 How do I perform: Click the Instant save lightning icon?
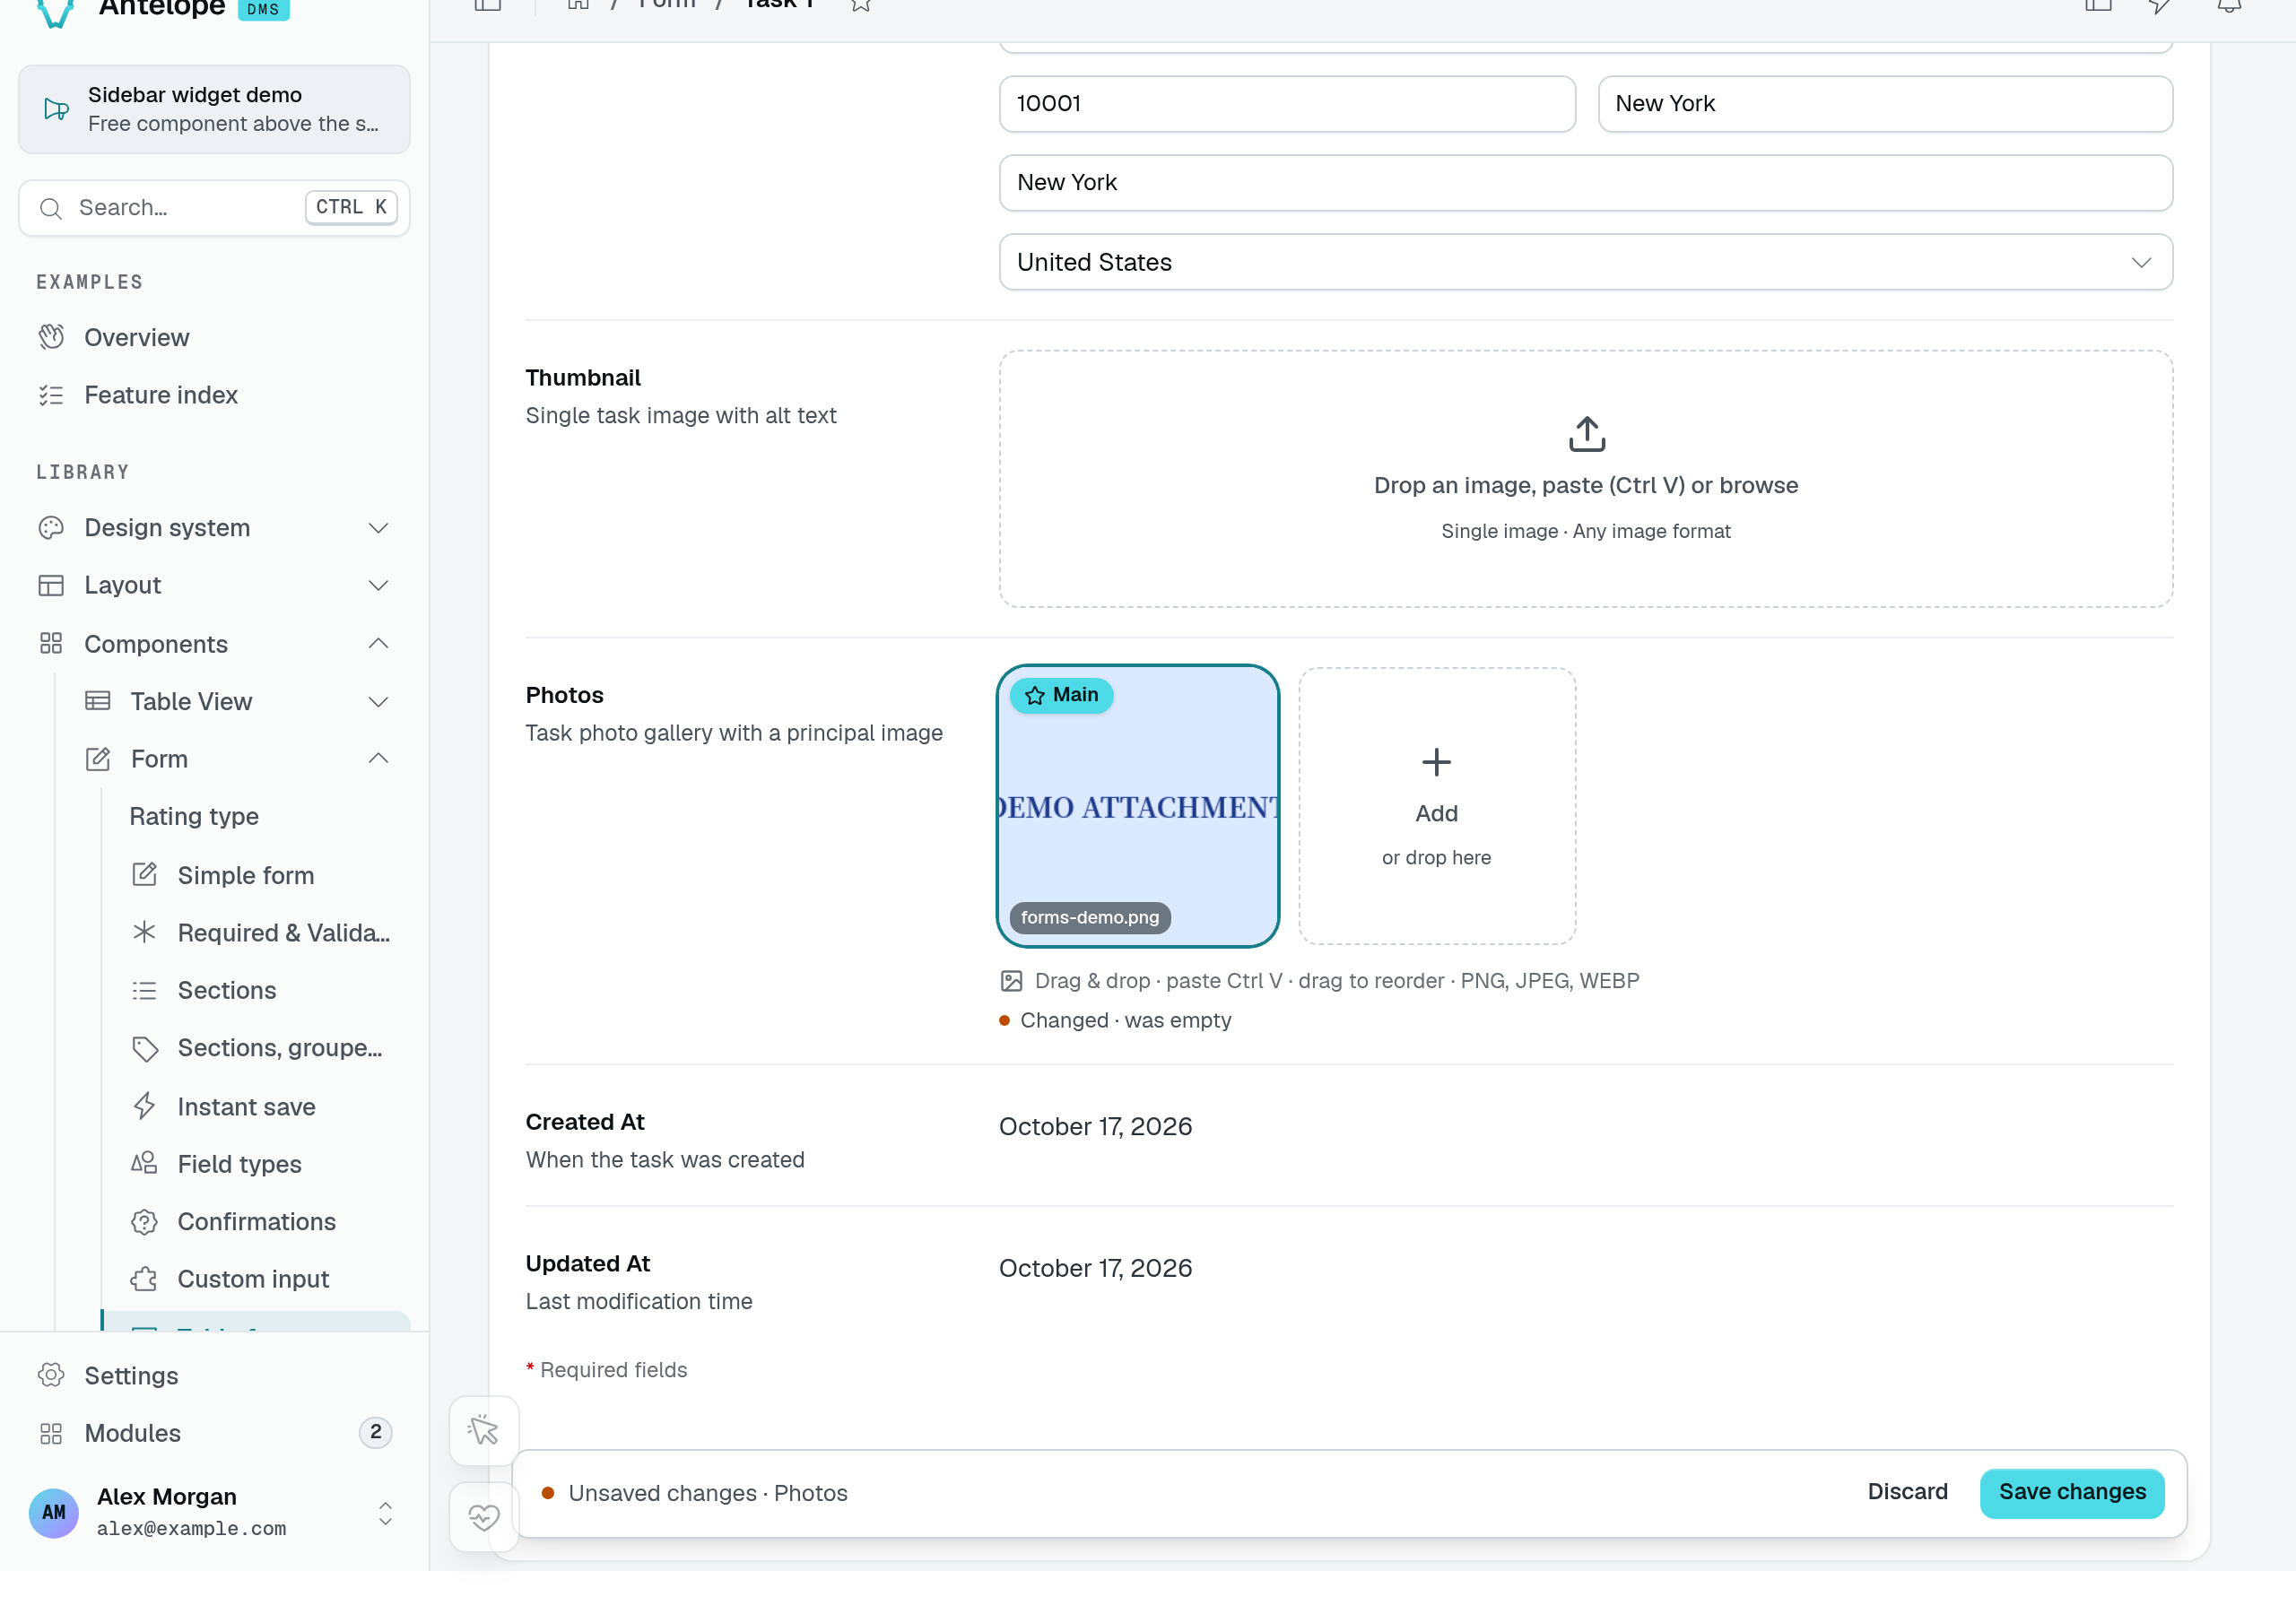(144, 1106)
